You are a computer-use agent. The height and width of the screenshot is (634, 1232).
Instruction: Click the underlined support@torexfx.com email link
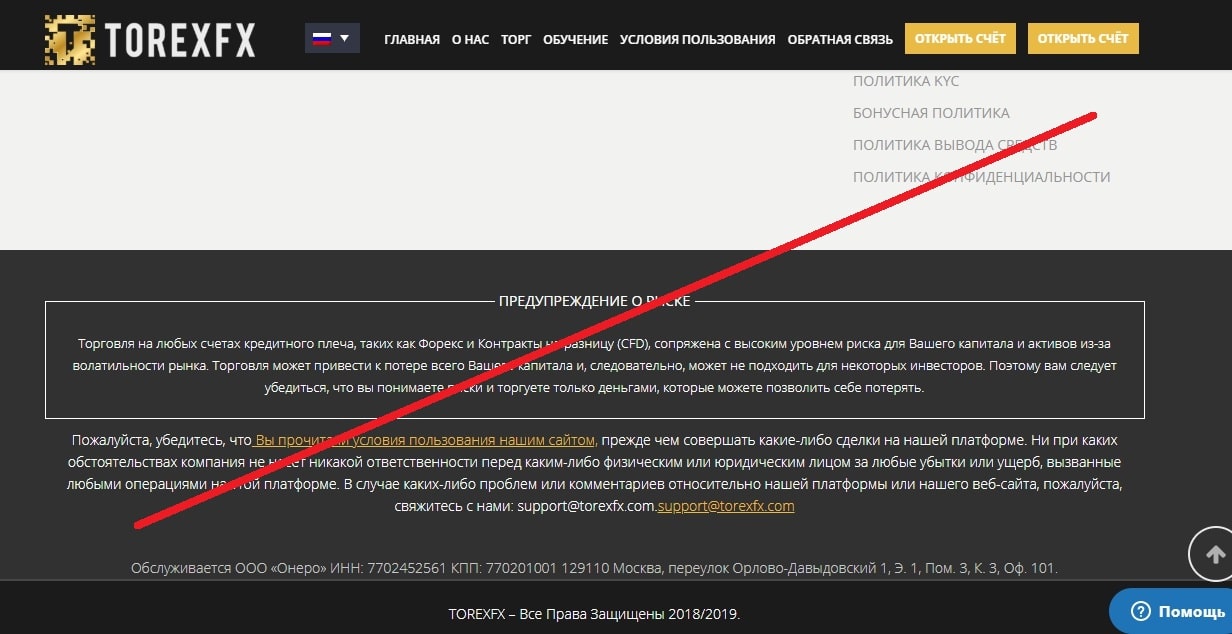tap(726, 506)
